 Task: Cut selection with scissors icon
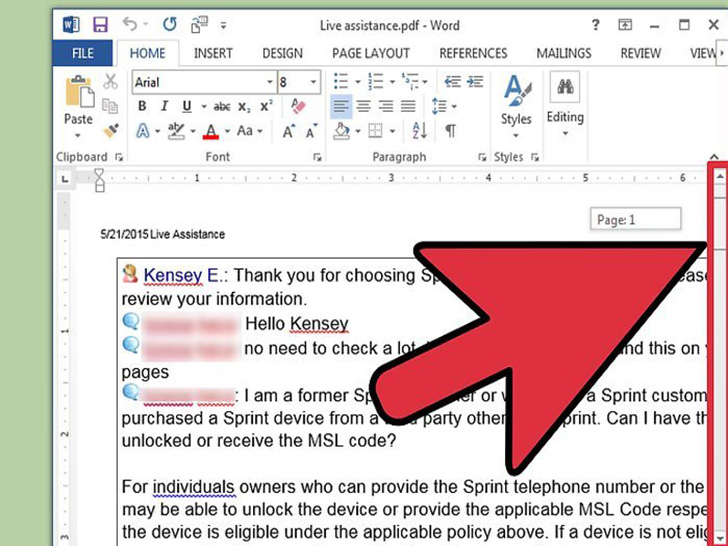pos(110,81)
